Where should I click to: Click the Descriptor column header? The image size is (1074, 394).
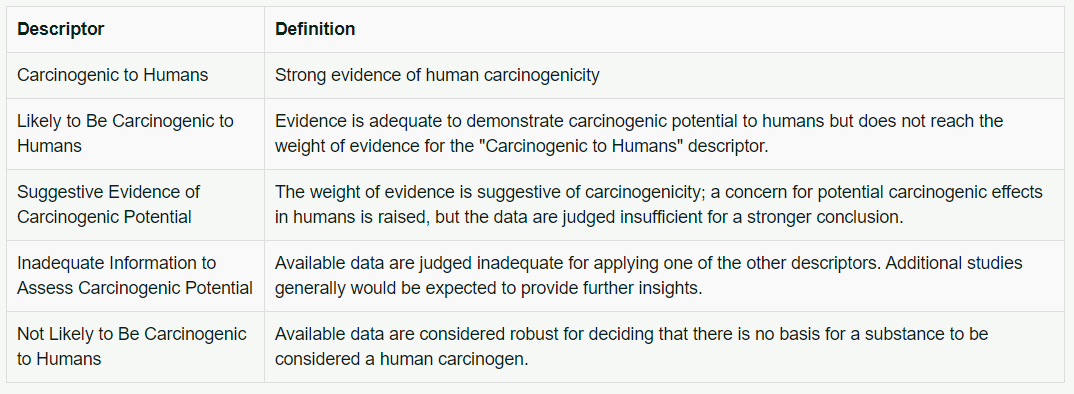click(60, 29)
